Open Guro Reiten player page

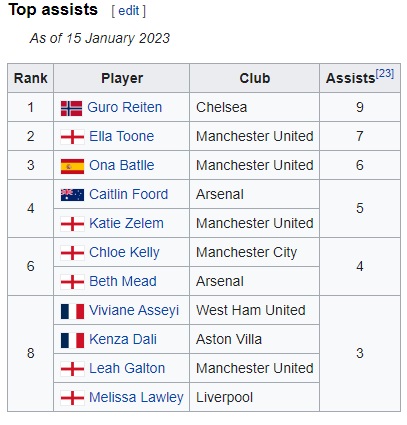point(125,107)
